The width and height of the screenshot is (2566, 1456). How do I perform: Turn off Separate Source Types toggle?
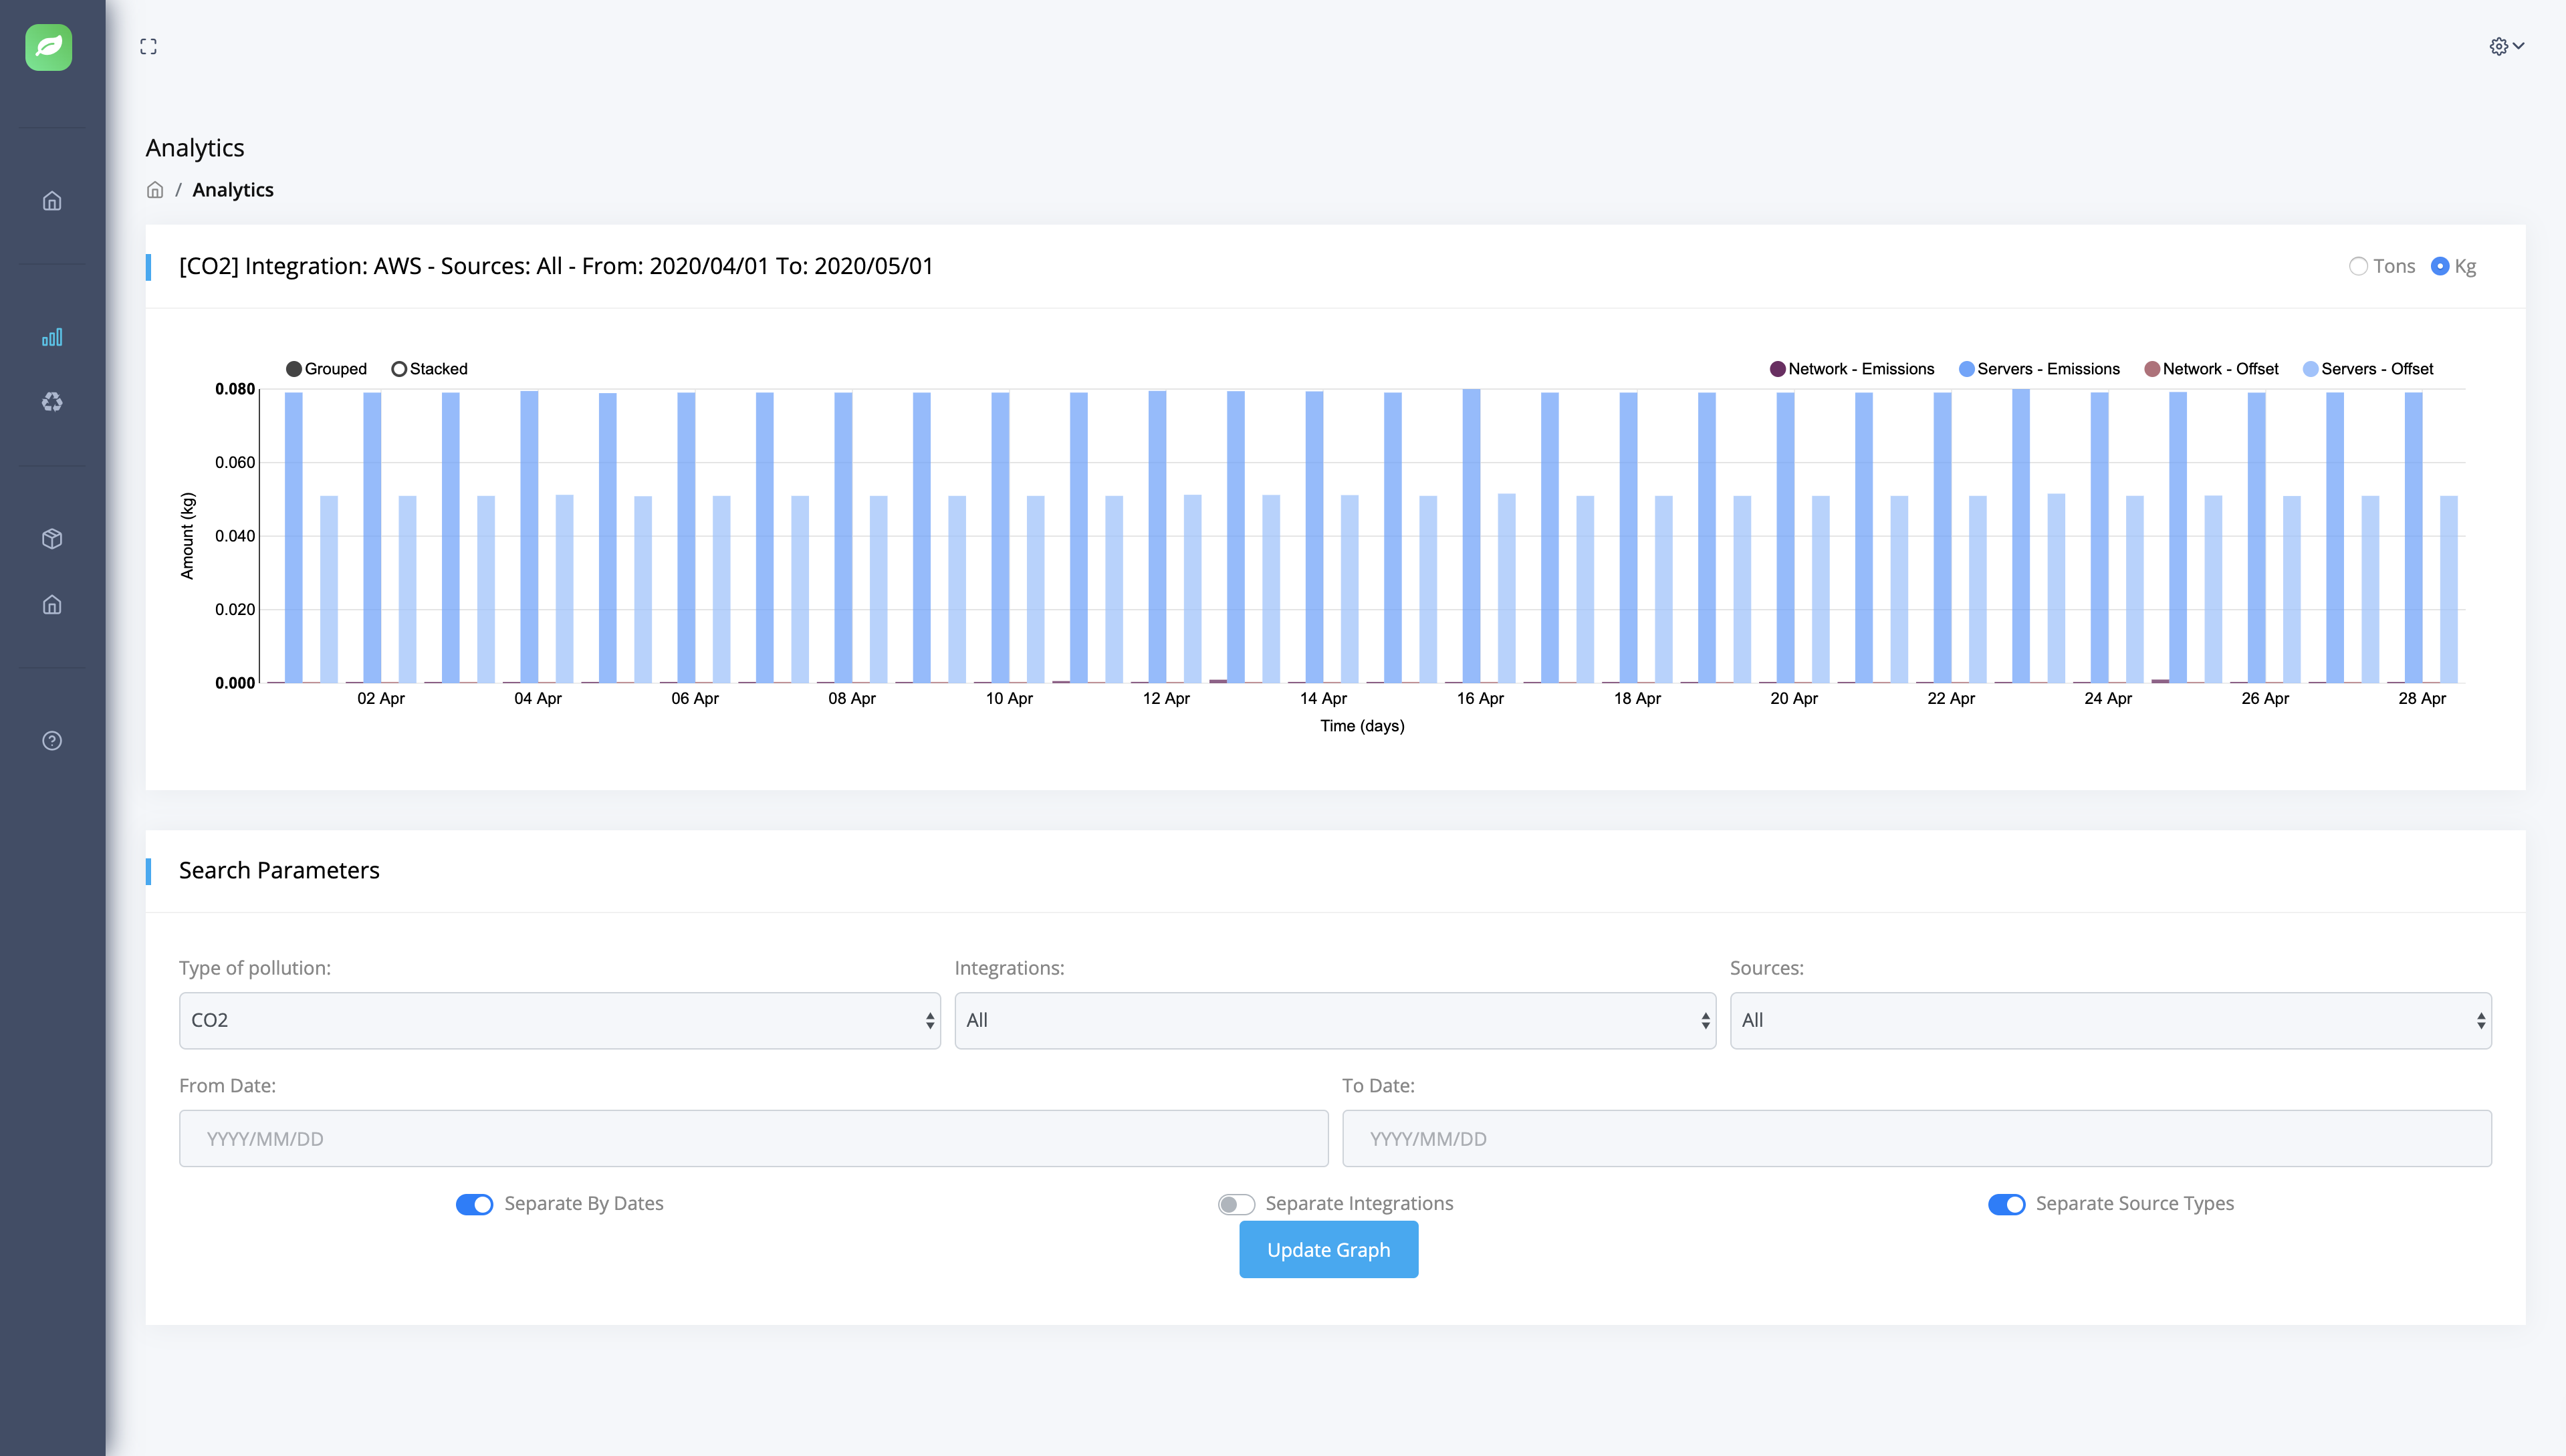[2006, 1204]
